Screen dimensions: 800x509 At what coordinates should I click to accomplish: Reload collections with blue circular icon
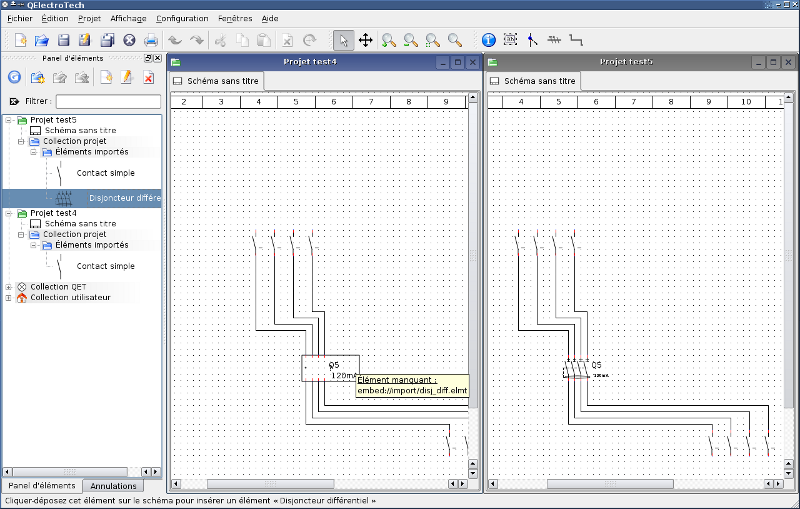14,77
